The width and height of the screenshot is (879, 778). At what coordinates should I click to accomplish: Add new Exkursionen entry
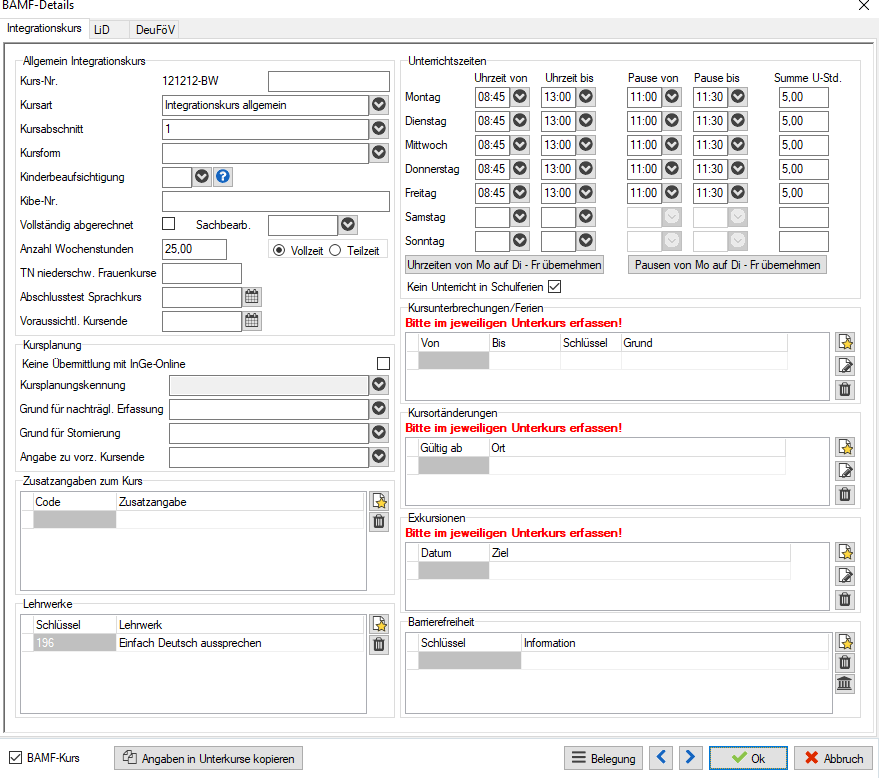coord(845,552)
